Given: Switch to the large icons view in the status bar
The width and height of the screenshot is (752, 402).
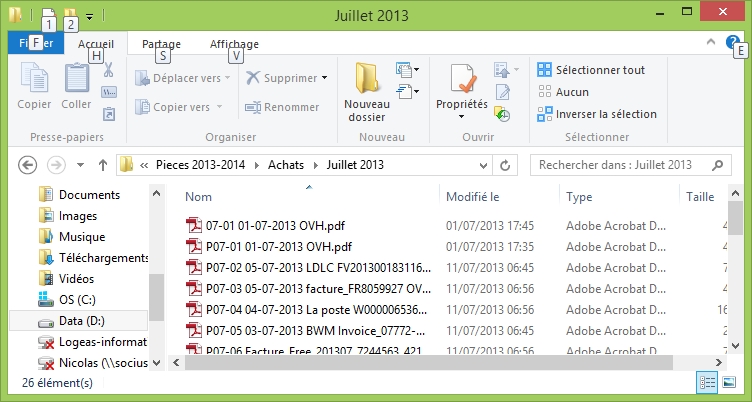Looking at the screenshot, I should coord(731,383).
